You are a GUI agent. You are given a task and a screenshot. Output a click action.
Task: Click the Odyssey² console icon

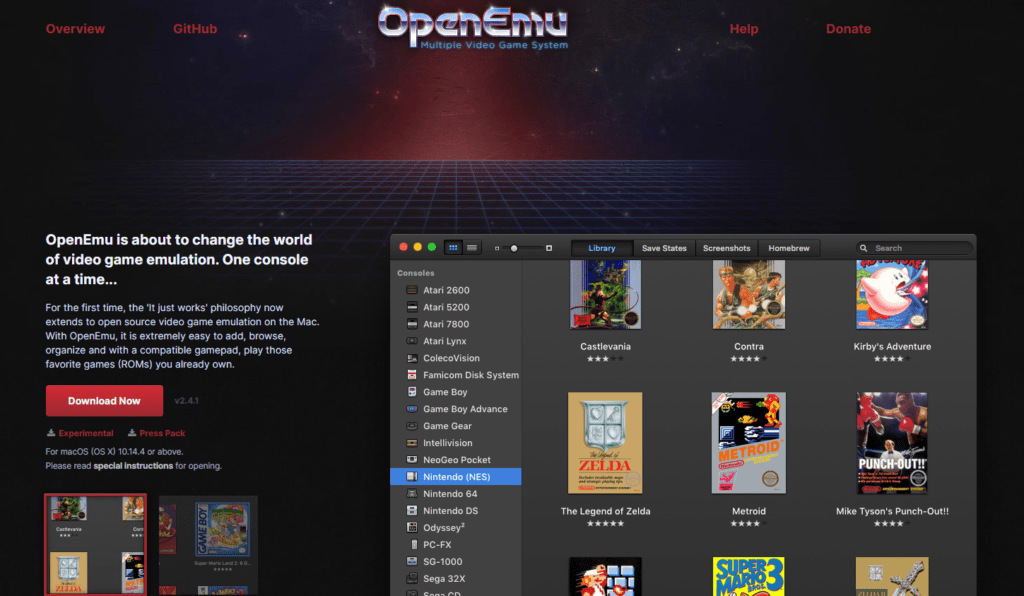tap(412, 527)
